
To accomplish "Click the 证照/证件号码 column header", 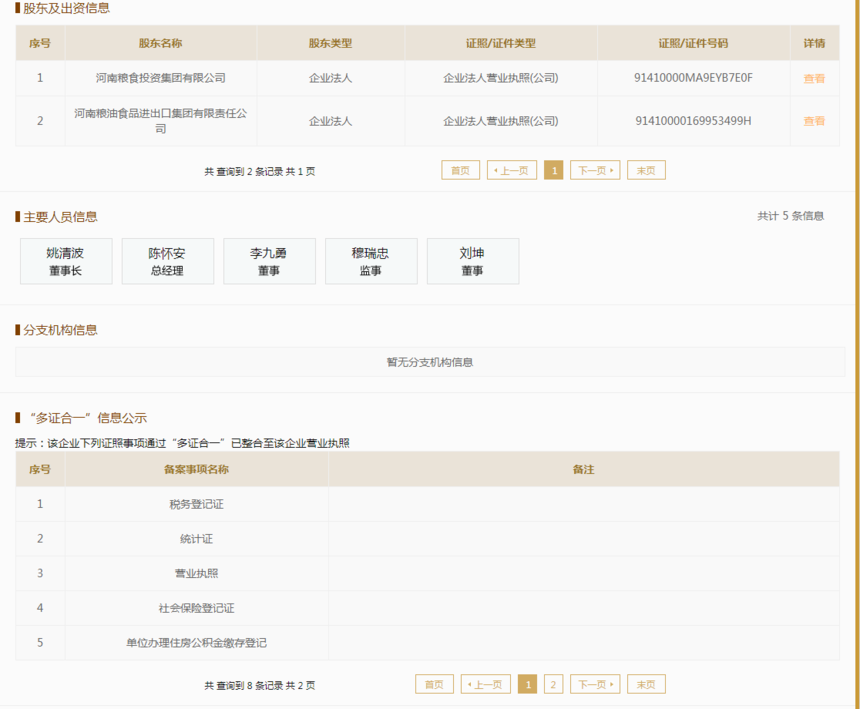I will coord(693,43).
